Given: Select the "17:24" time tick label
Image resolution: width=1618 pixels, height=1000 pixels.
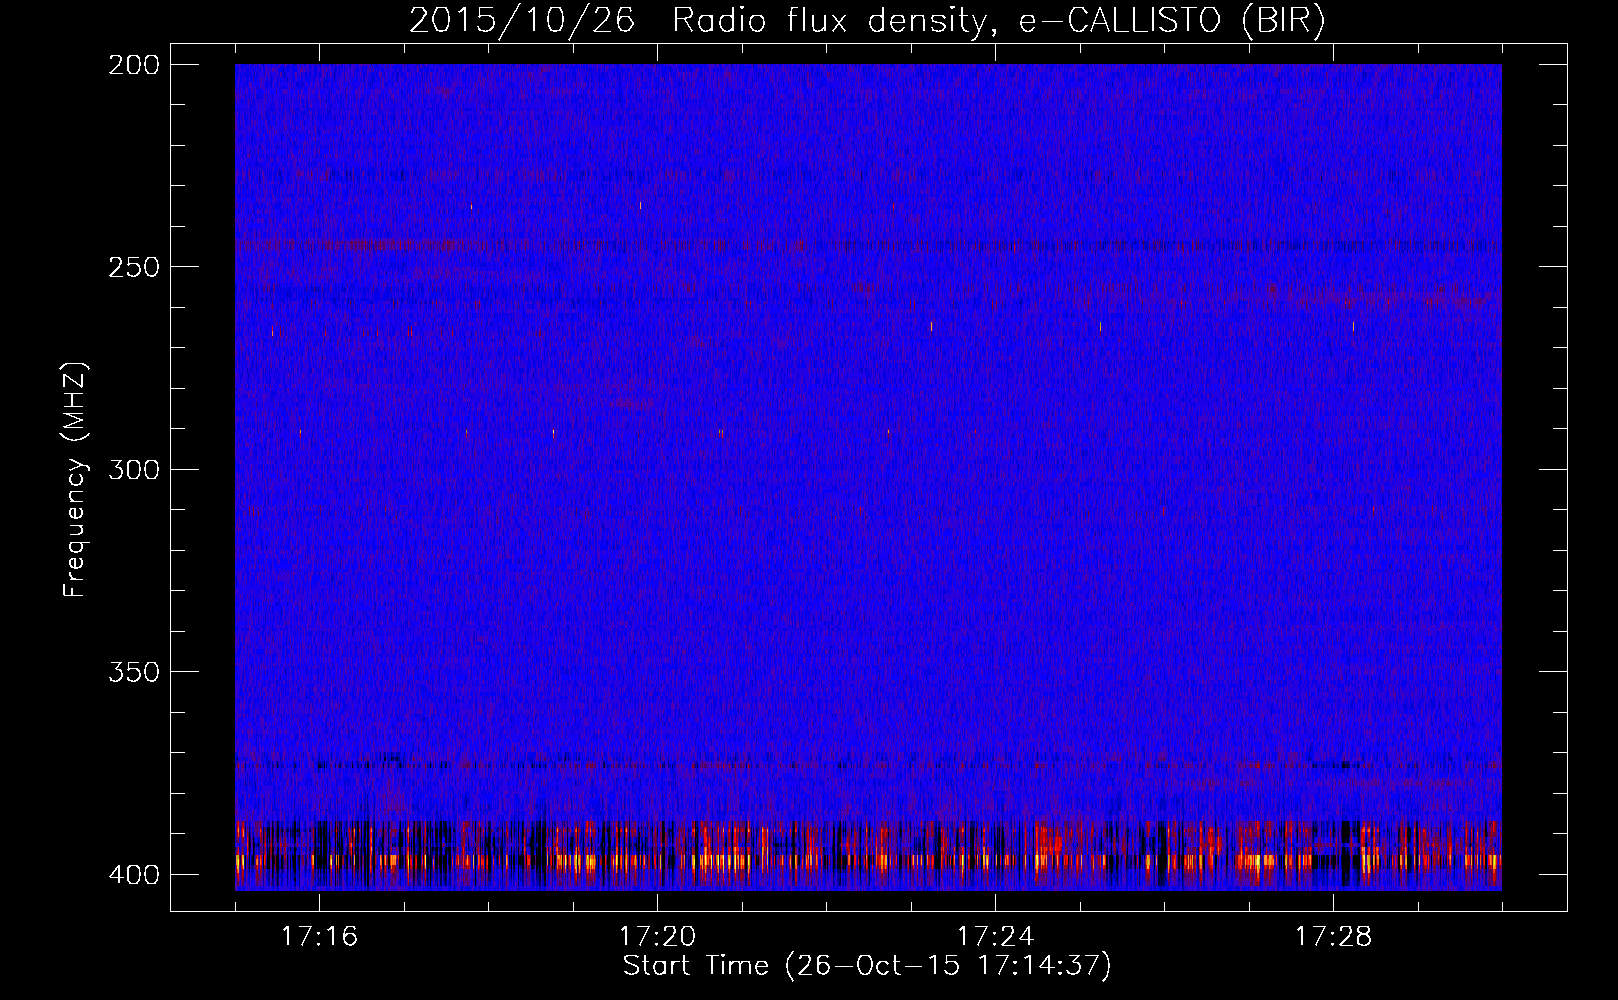Looking at the screenshot, I should coord(995,936).
